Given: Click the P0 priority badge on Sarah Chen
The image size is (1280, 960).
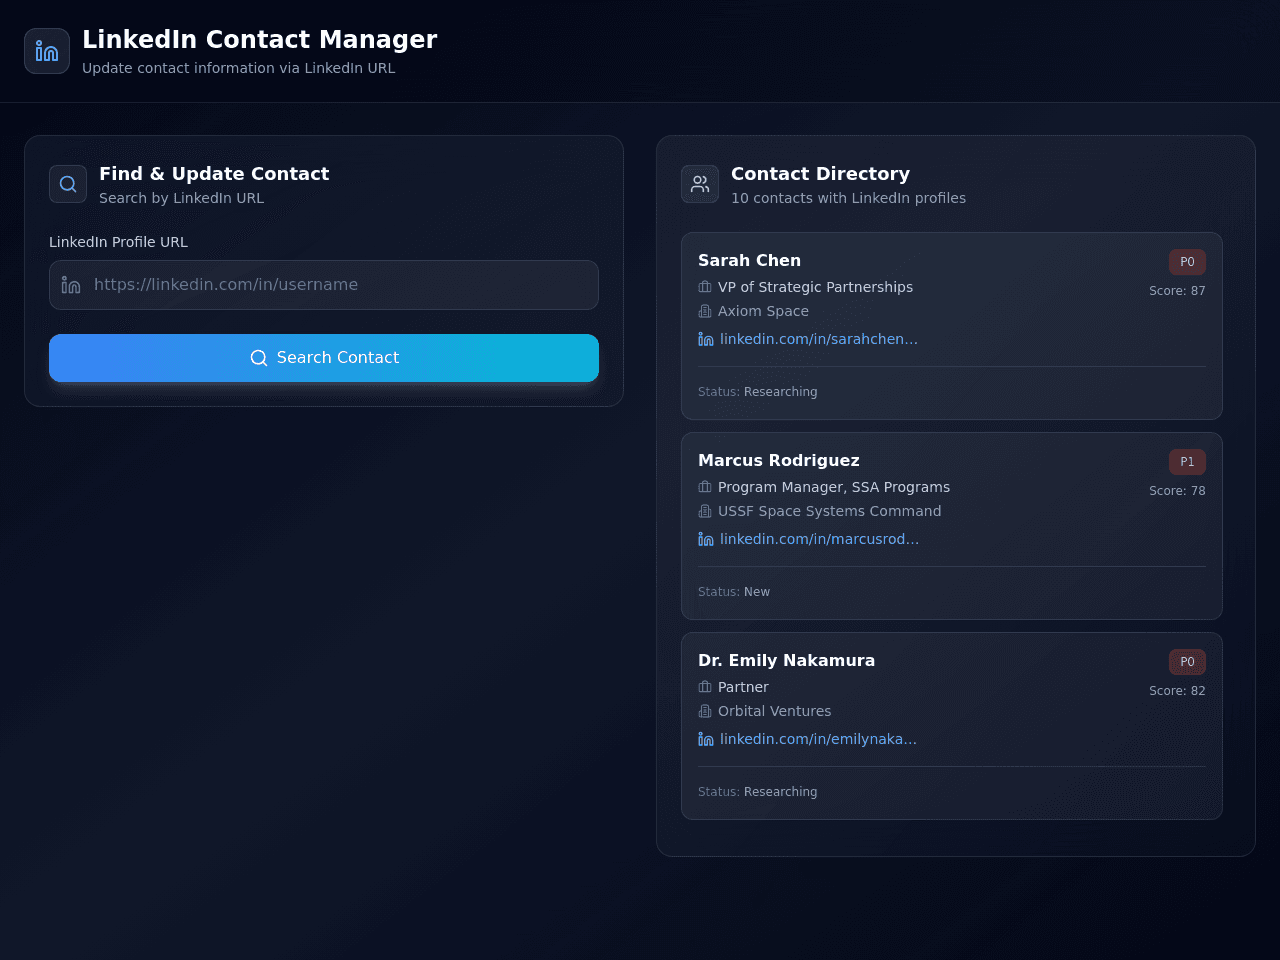Looking at the screenshot, I should click(x=1187, y=262).
